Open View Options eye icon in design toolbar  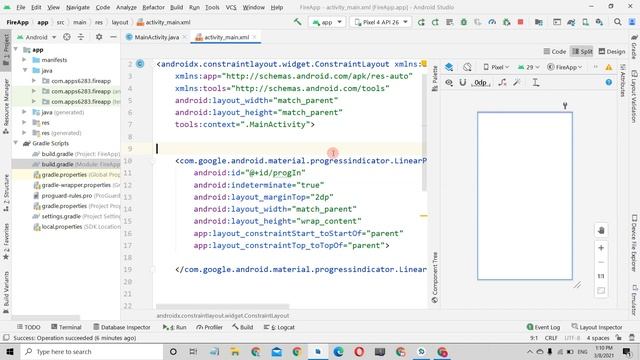point(449,82)
